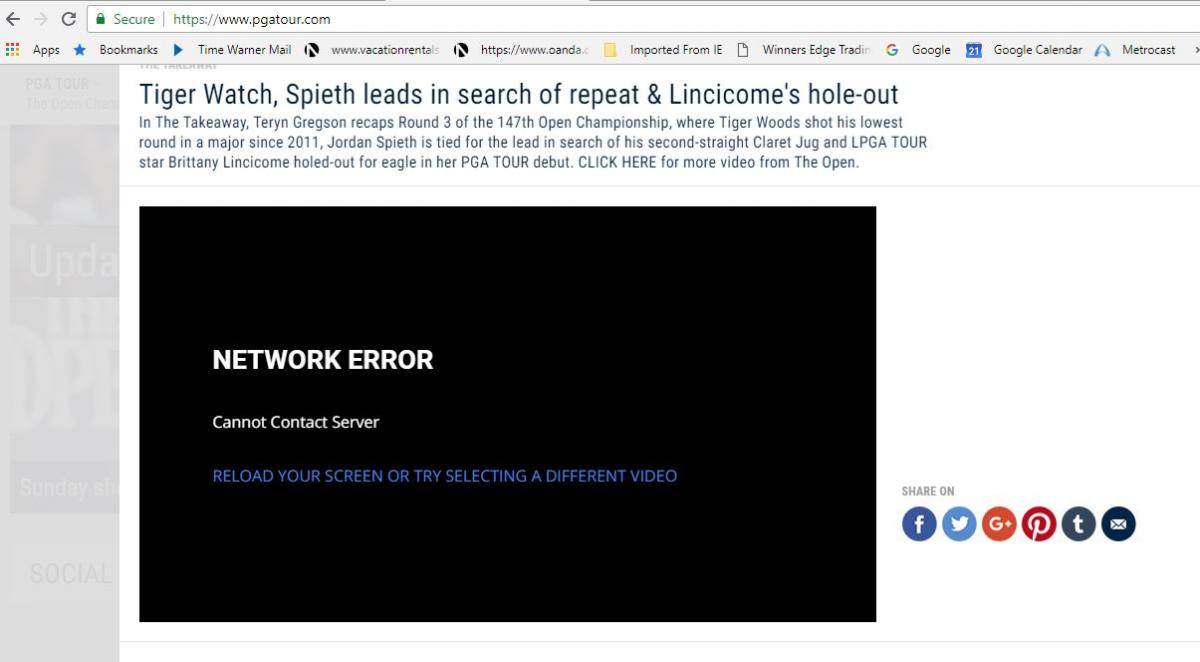Viewport: 1200px width, 662px height.
Task: Open the Imported From IE folder
Action: [x=663, y=50]
